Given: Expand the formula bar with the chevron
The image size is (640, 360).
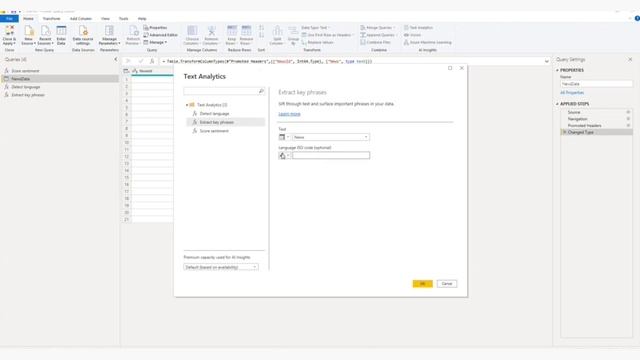Looking at the screenshot, I should (x=547, y=61).
